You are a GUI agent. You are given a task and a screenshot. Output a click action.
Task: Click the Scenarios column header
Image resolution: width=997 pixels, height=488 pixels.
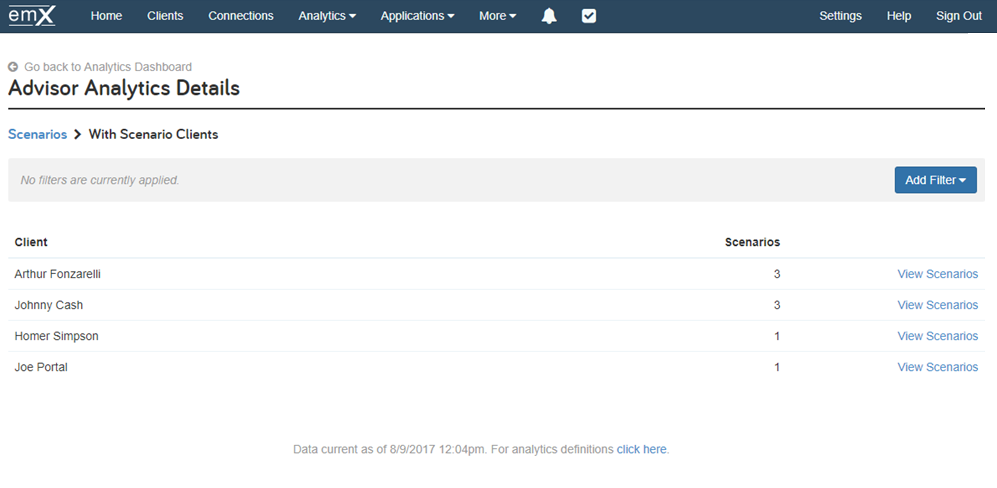752,242
